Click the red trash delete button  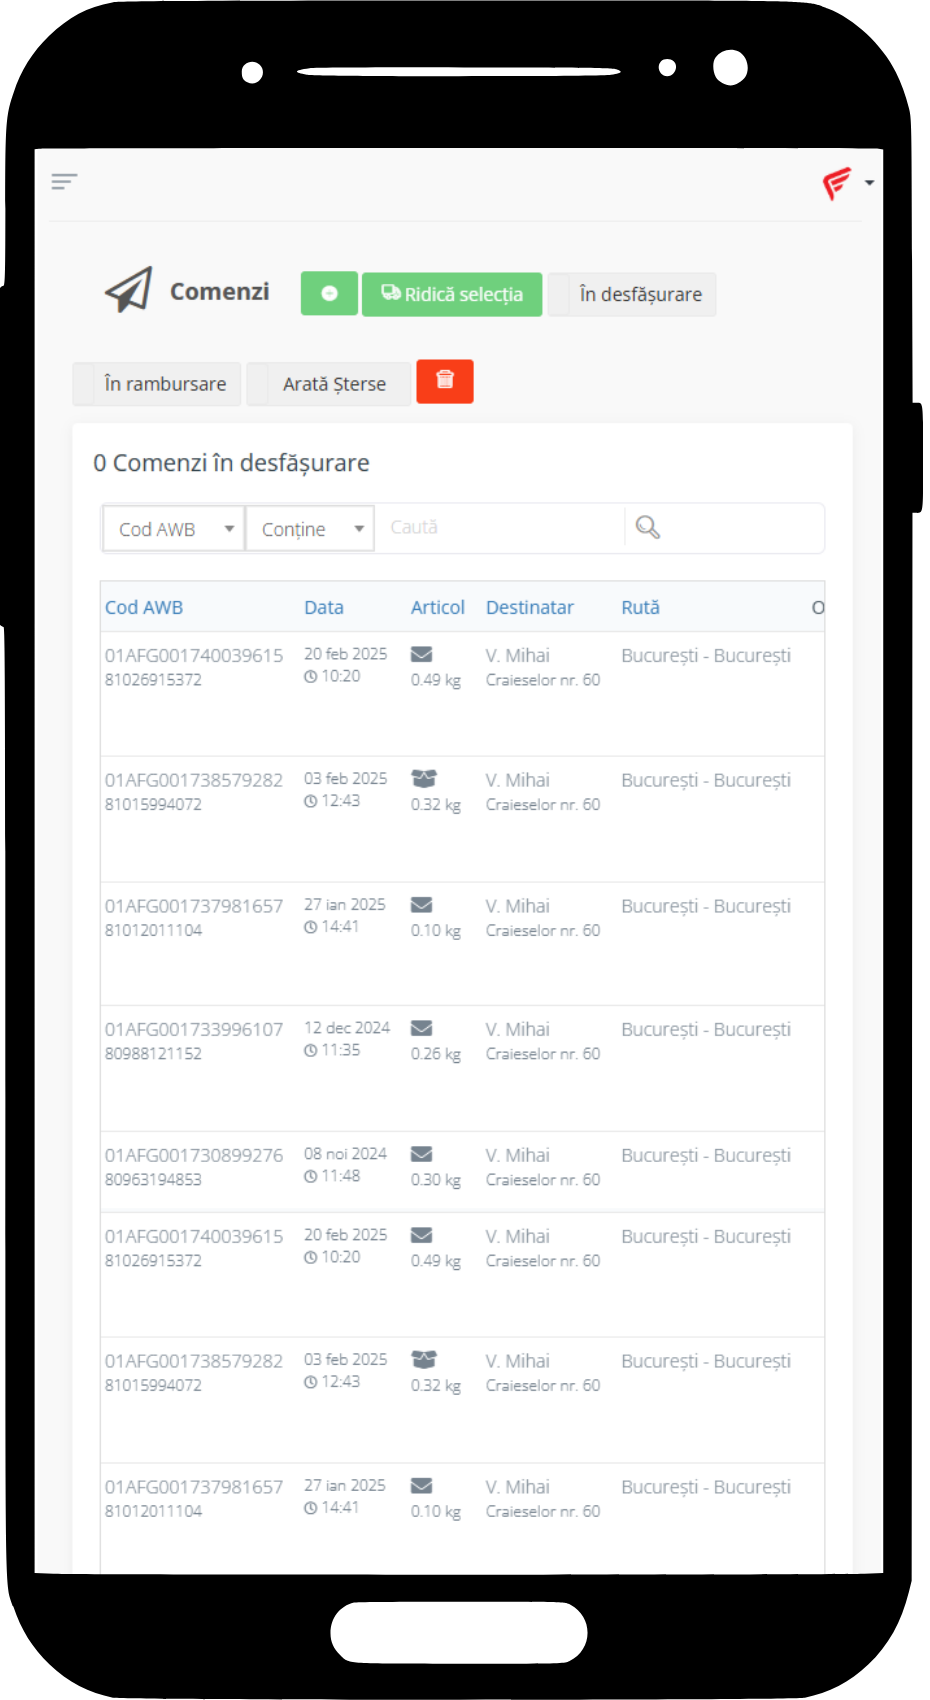point(445,381)
